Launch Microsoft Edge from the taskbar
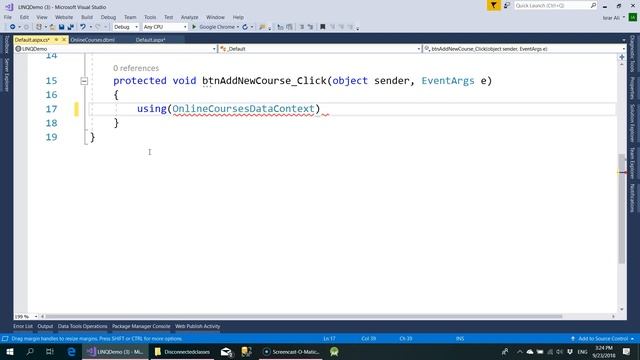Image resolution: width=640 pixels, height=360 pixels. (x=71, y=351)
